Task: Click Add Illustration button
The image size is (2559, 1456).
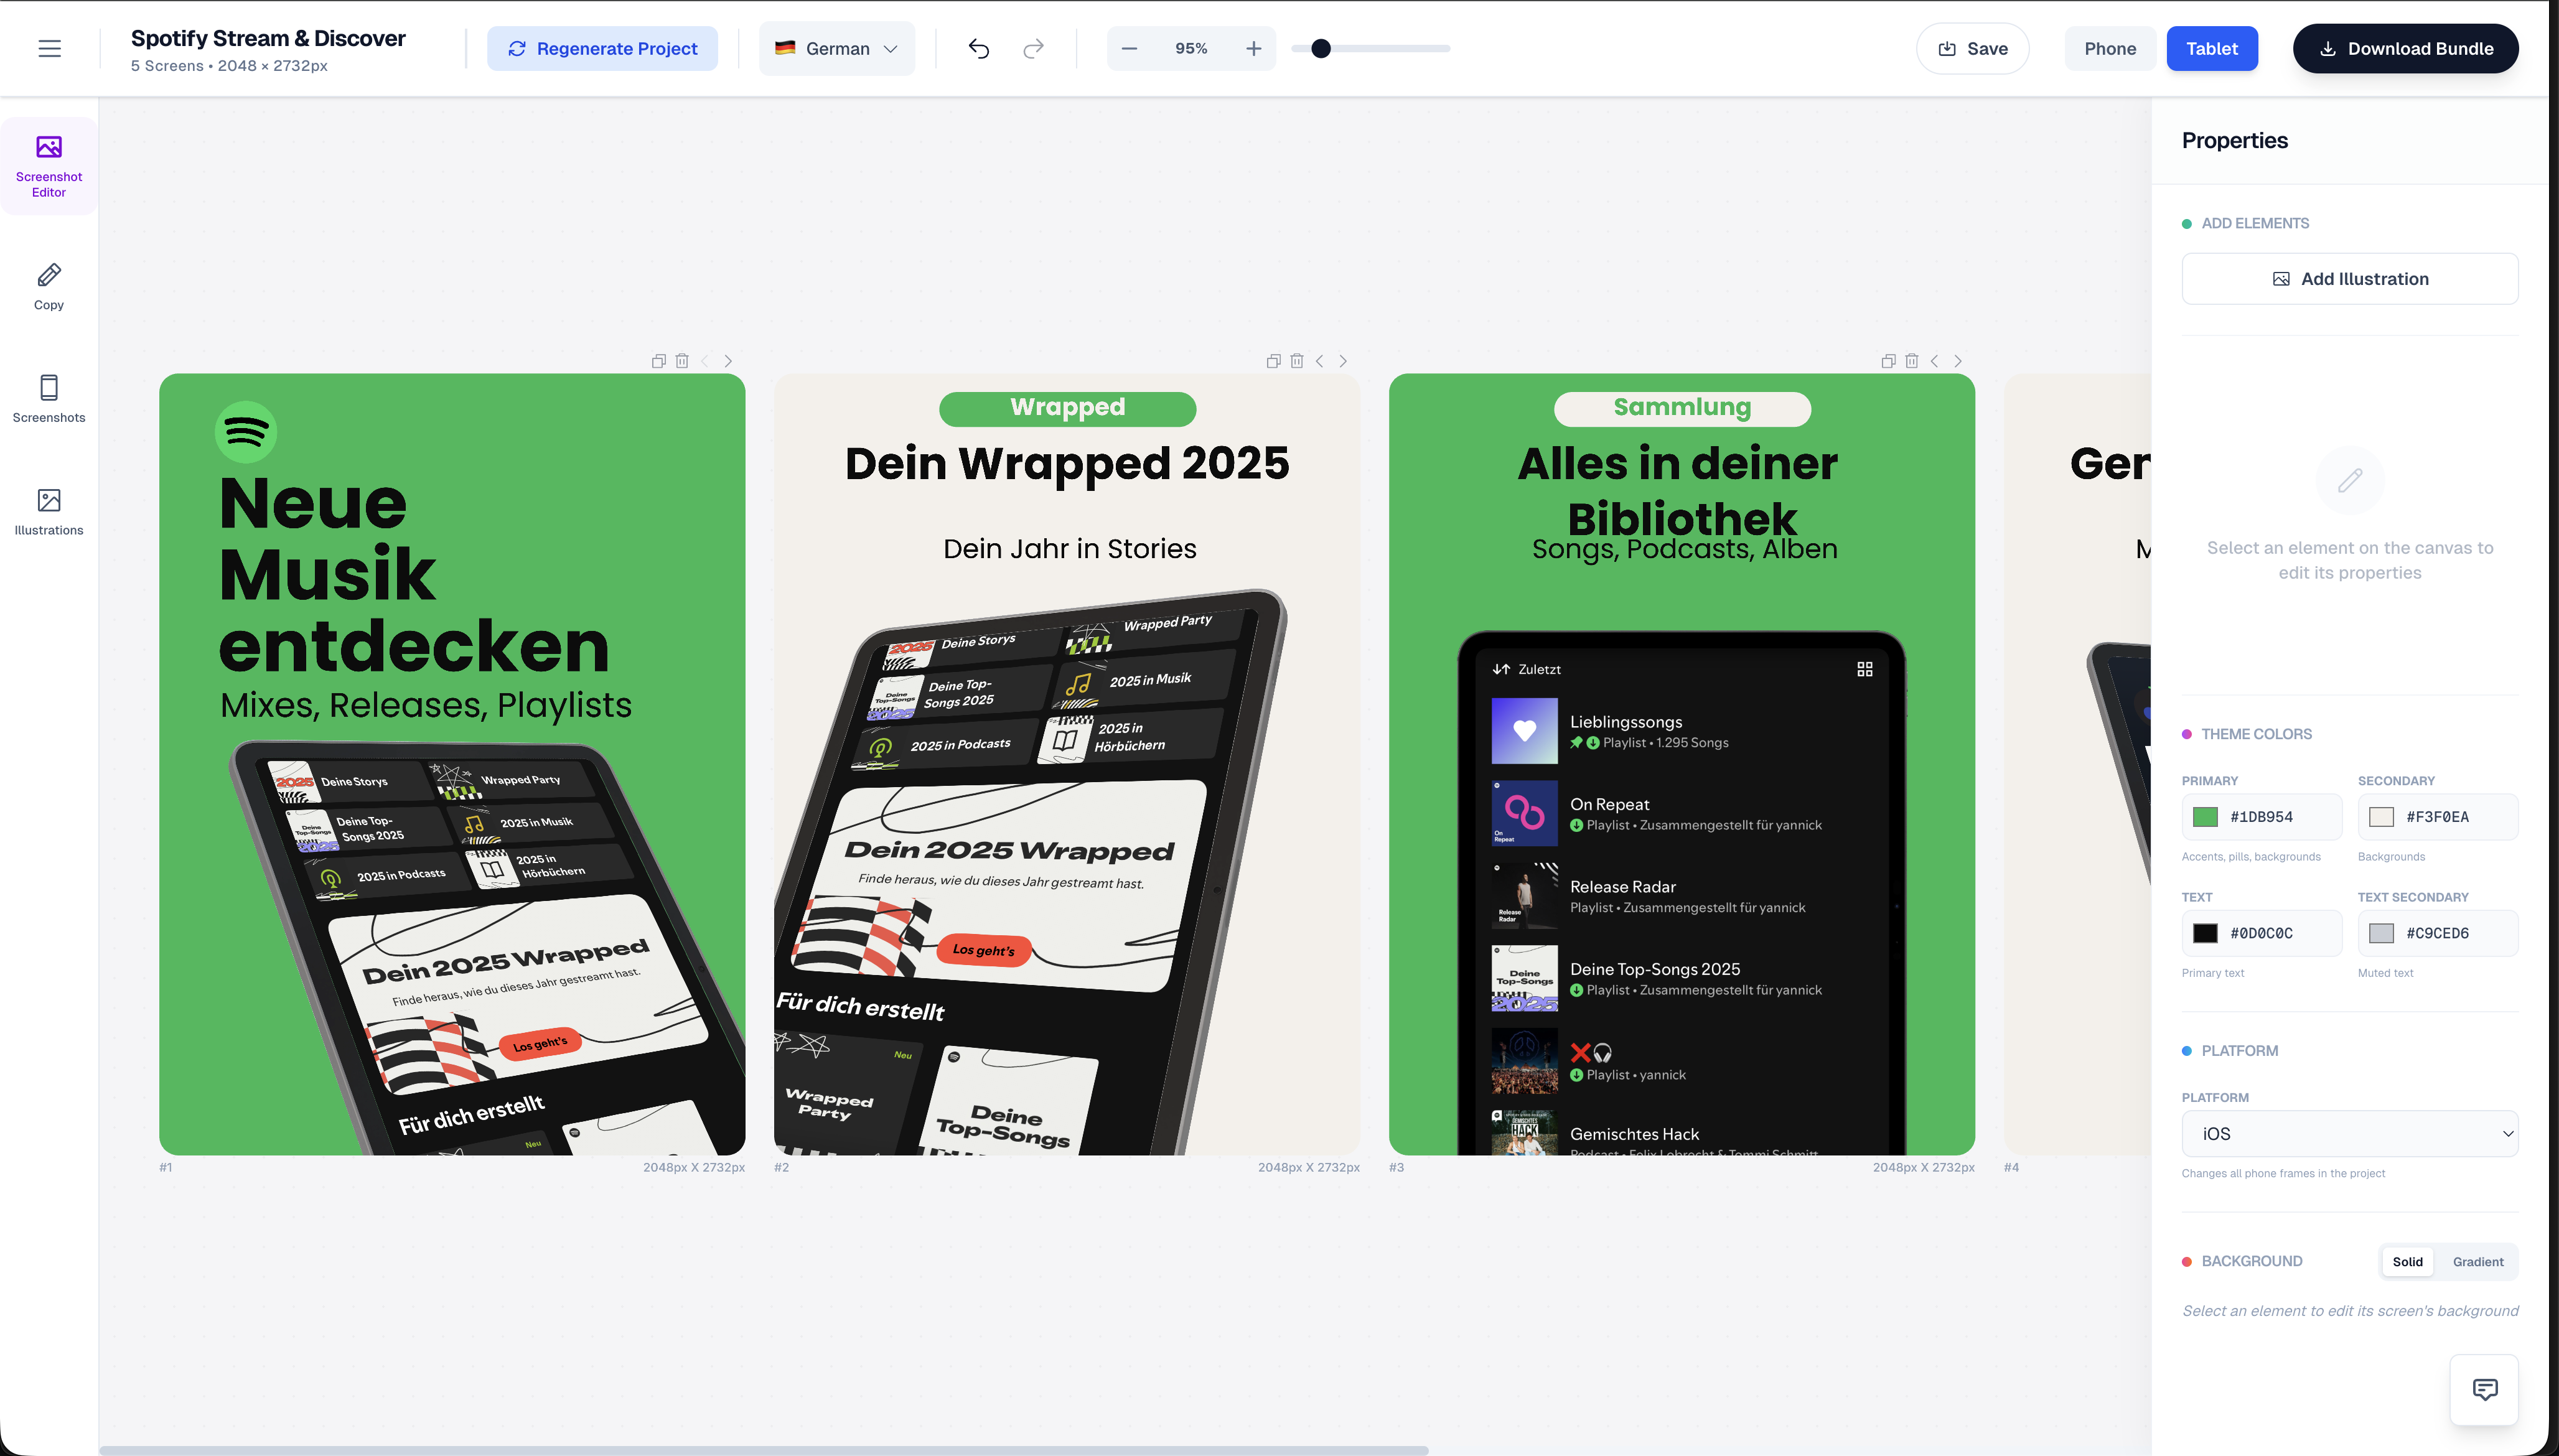Action: [2350, 278]
